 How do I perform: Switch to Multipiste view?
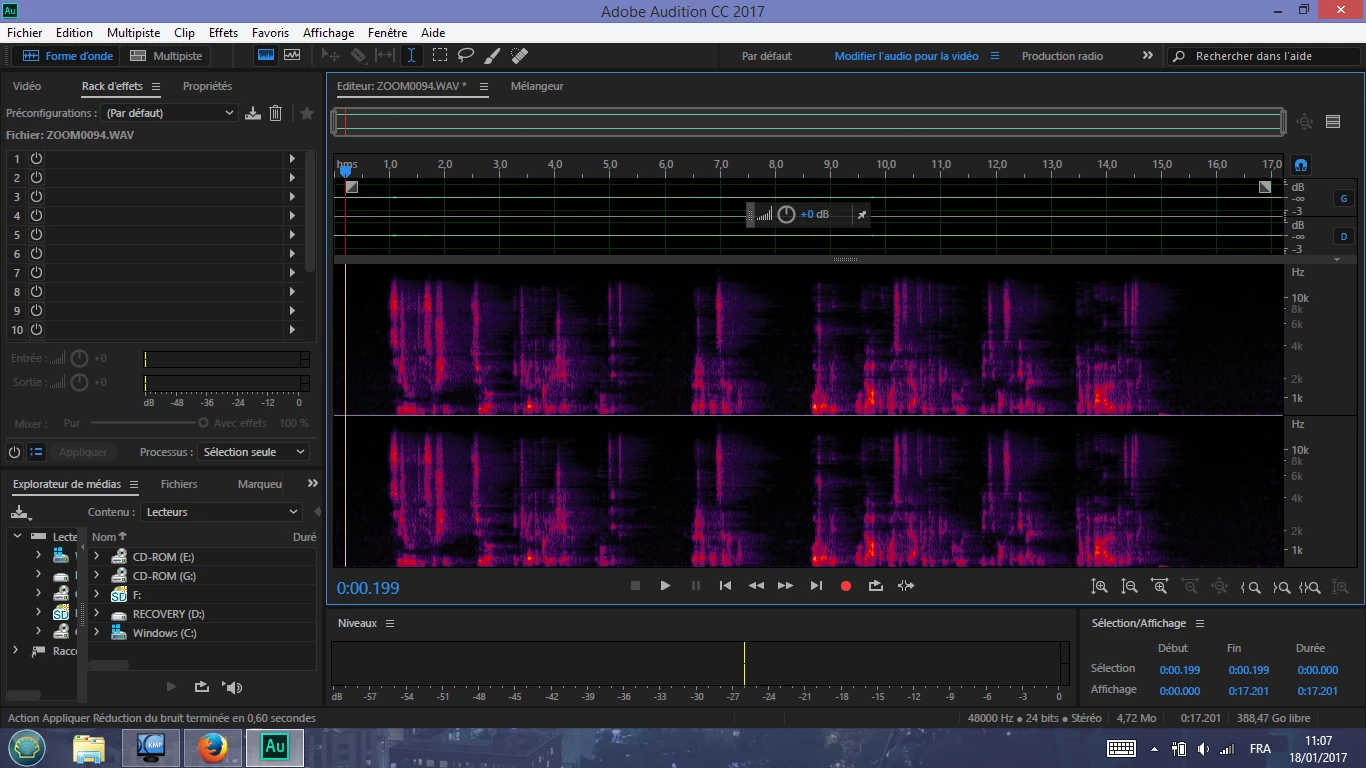click(166, 56)
